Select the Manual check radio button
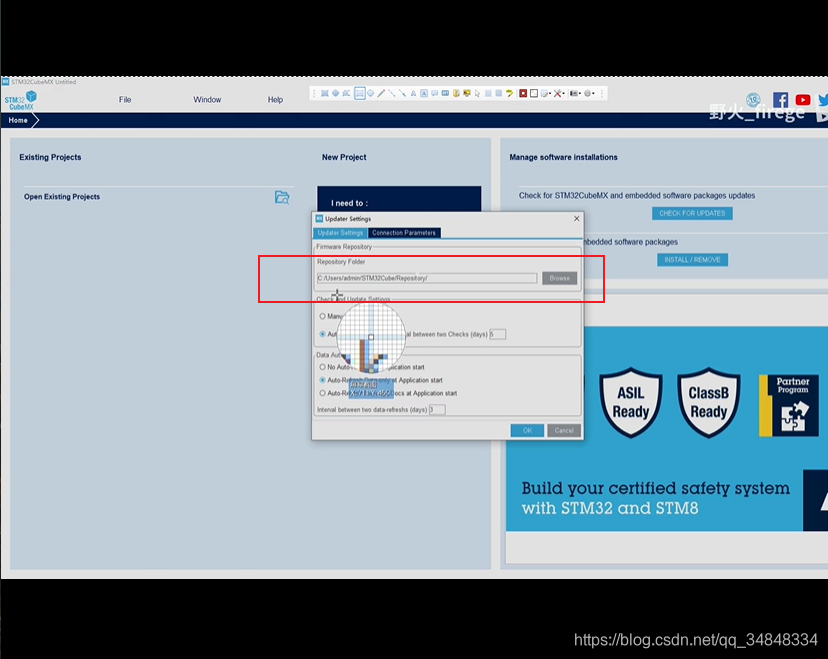 point(323,316)
